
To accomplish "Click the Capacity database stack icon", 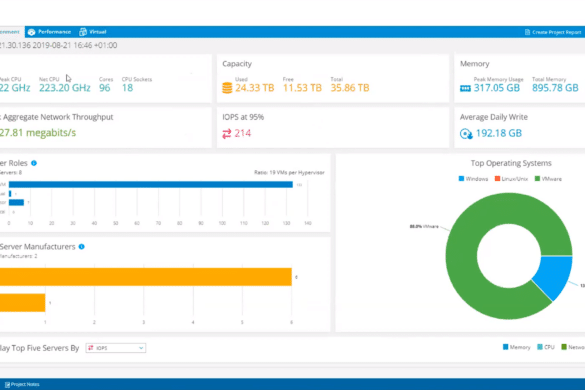I will [227, 88].
